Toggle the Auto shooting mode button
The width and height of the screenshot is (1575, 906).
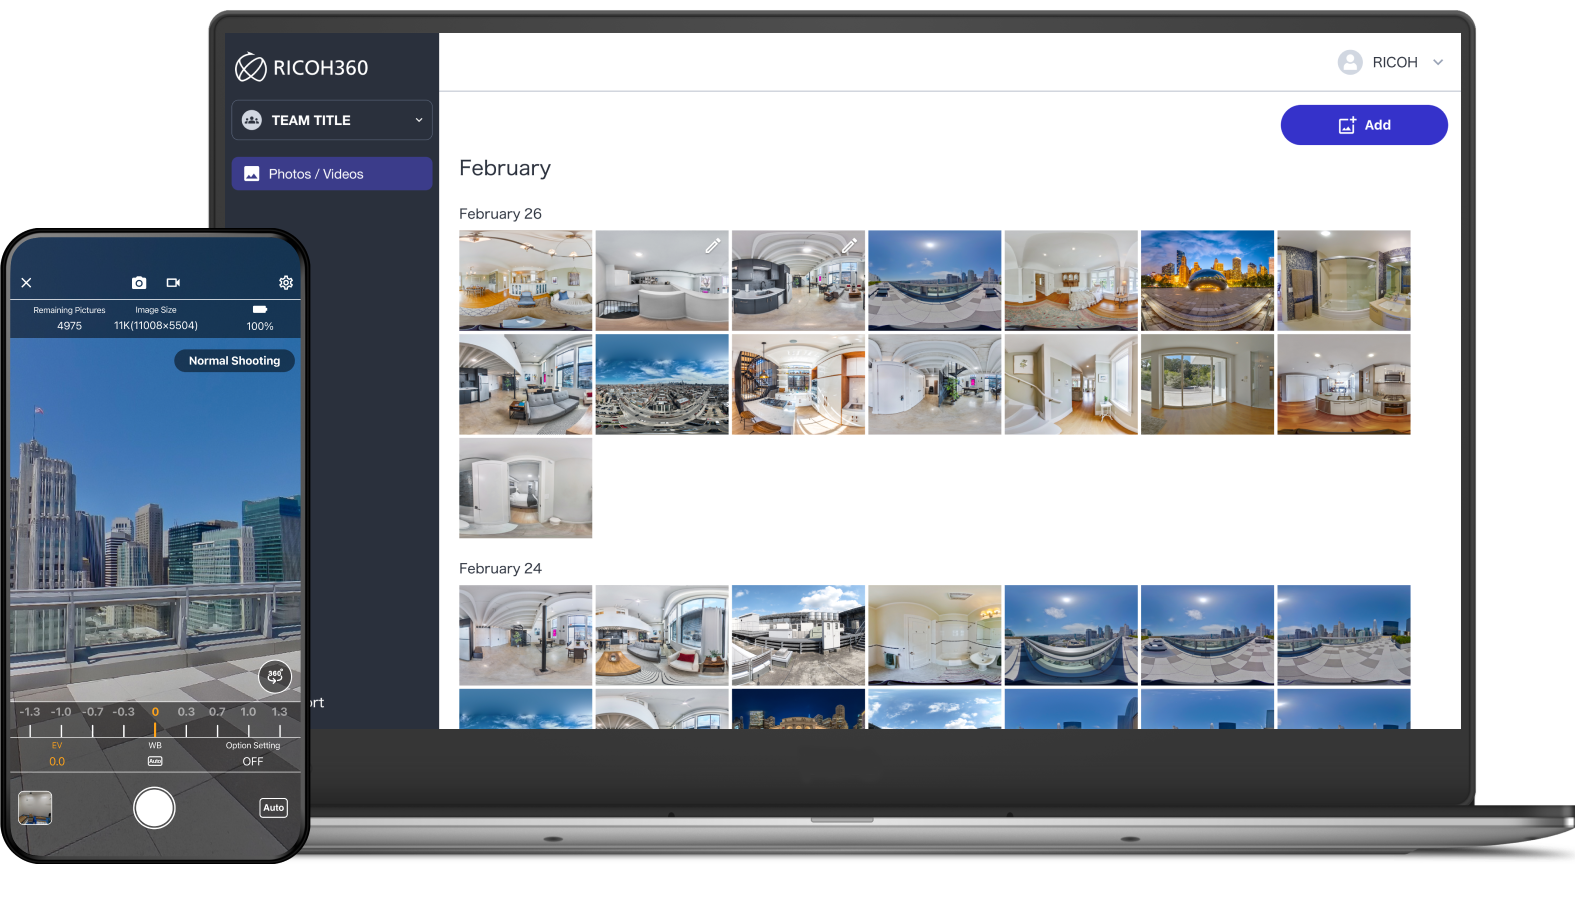(x=273, y=808)
